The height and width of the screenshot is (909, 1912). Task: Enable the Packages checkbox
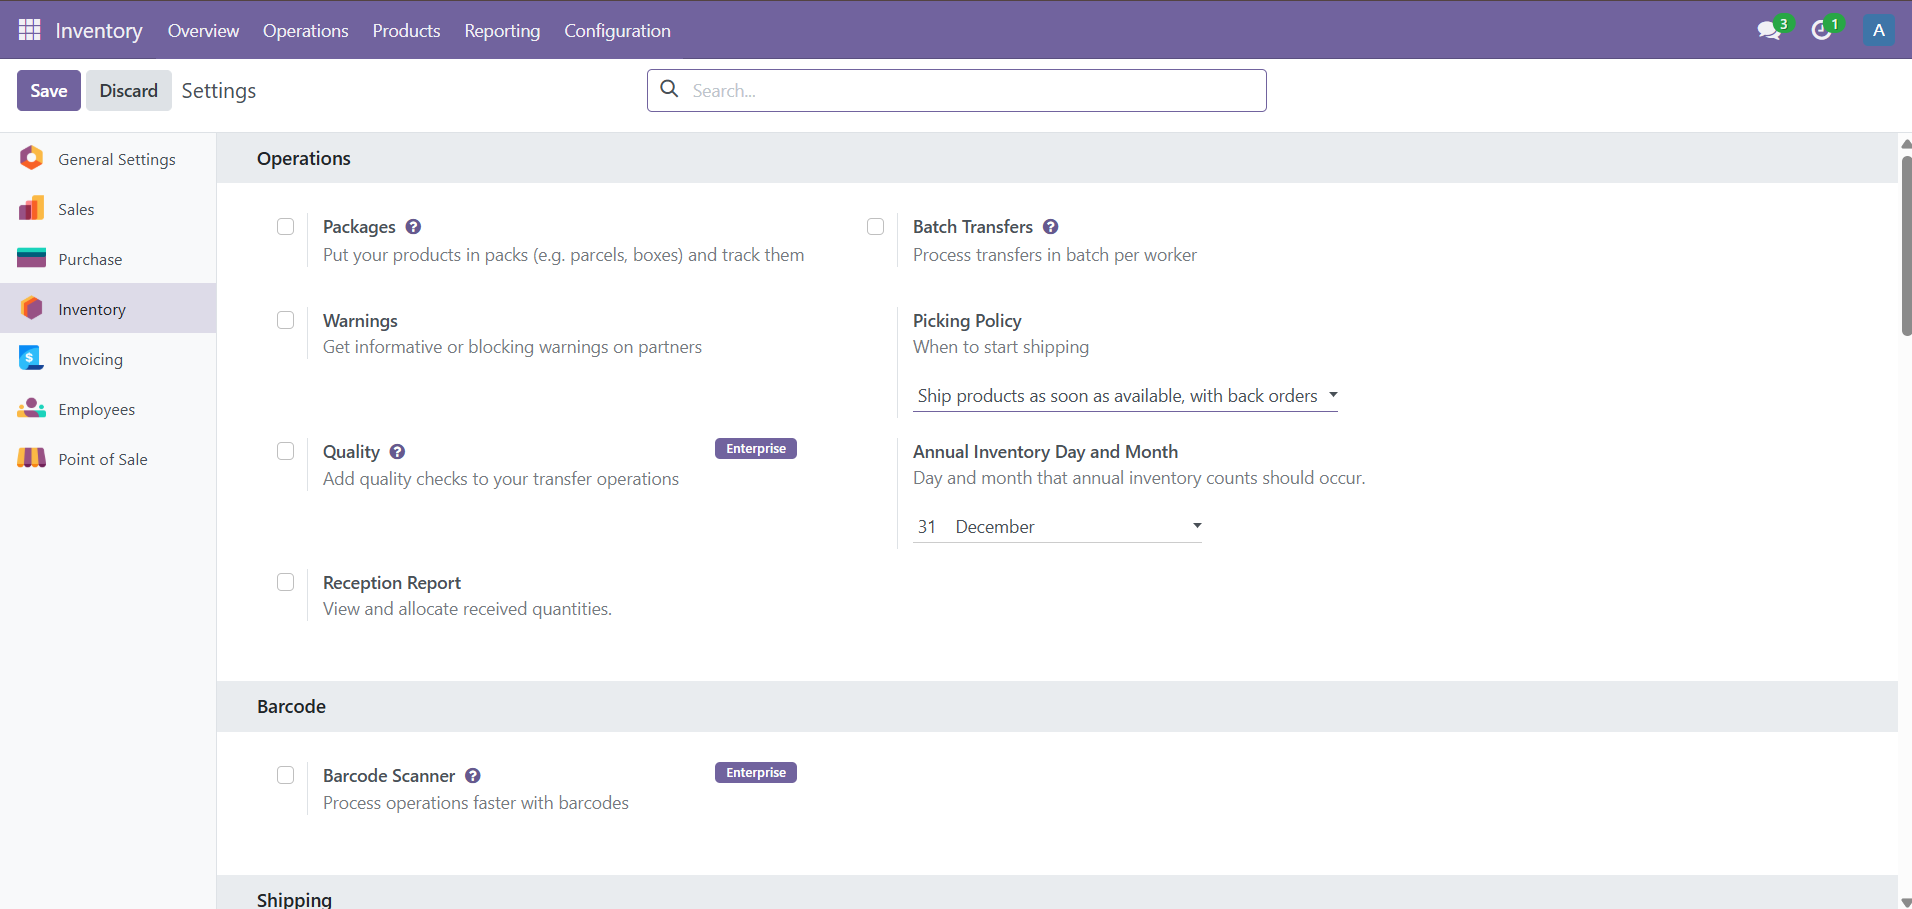click(x=286, y=227)
